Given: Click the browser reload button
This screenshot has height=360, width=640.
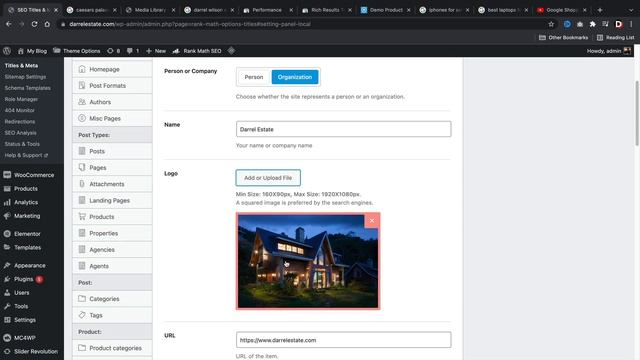Looking at the screenshot, I should pyautogui.click(x=34, y=24).
